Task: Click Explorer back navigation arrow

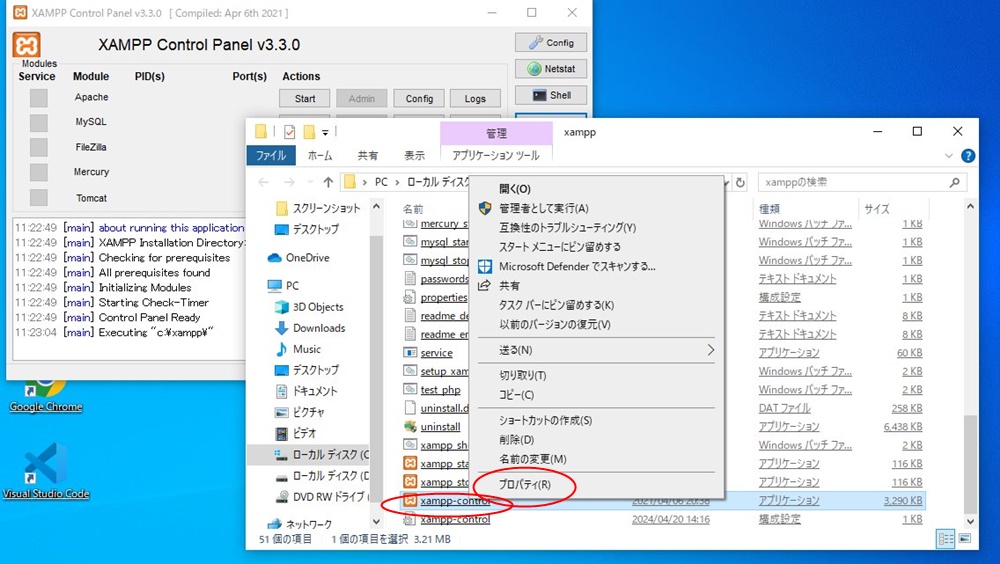Action: pyautogui.click(x=263, y=182)
